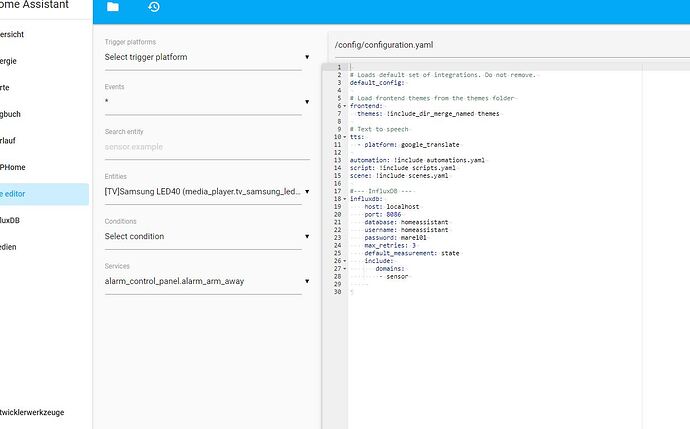Click the Search entity input field

click(207, 147)
